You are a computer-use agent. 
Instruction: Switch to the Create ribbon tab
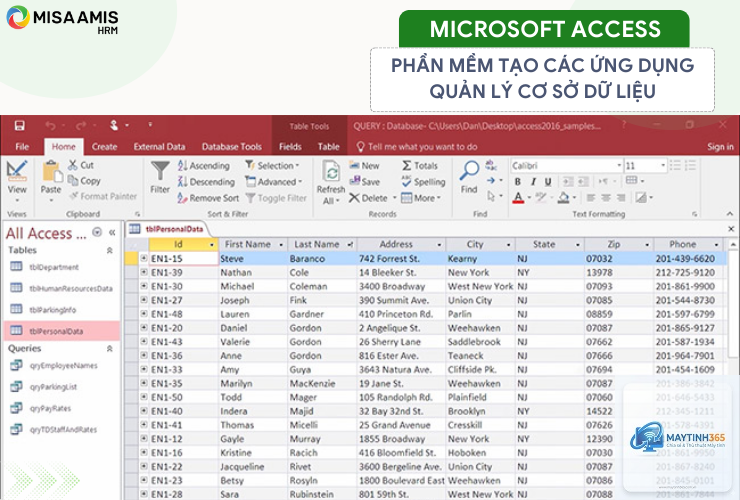[104, 147]
